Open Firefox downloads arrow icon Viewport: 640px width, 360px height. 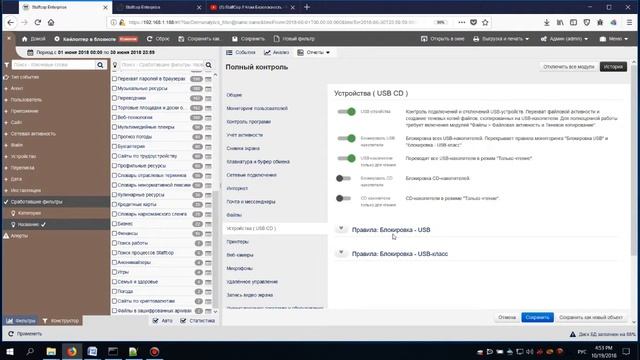click(x=547, y=22)
